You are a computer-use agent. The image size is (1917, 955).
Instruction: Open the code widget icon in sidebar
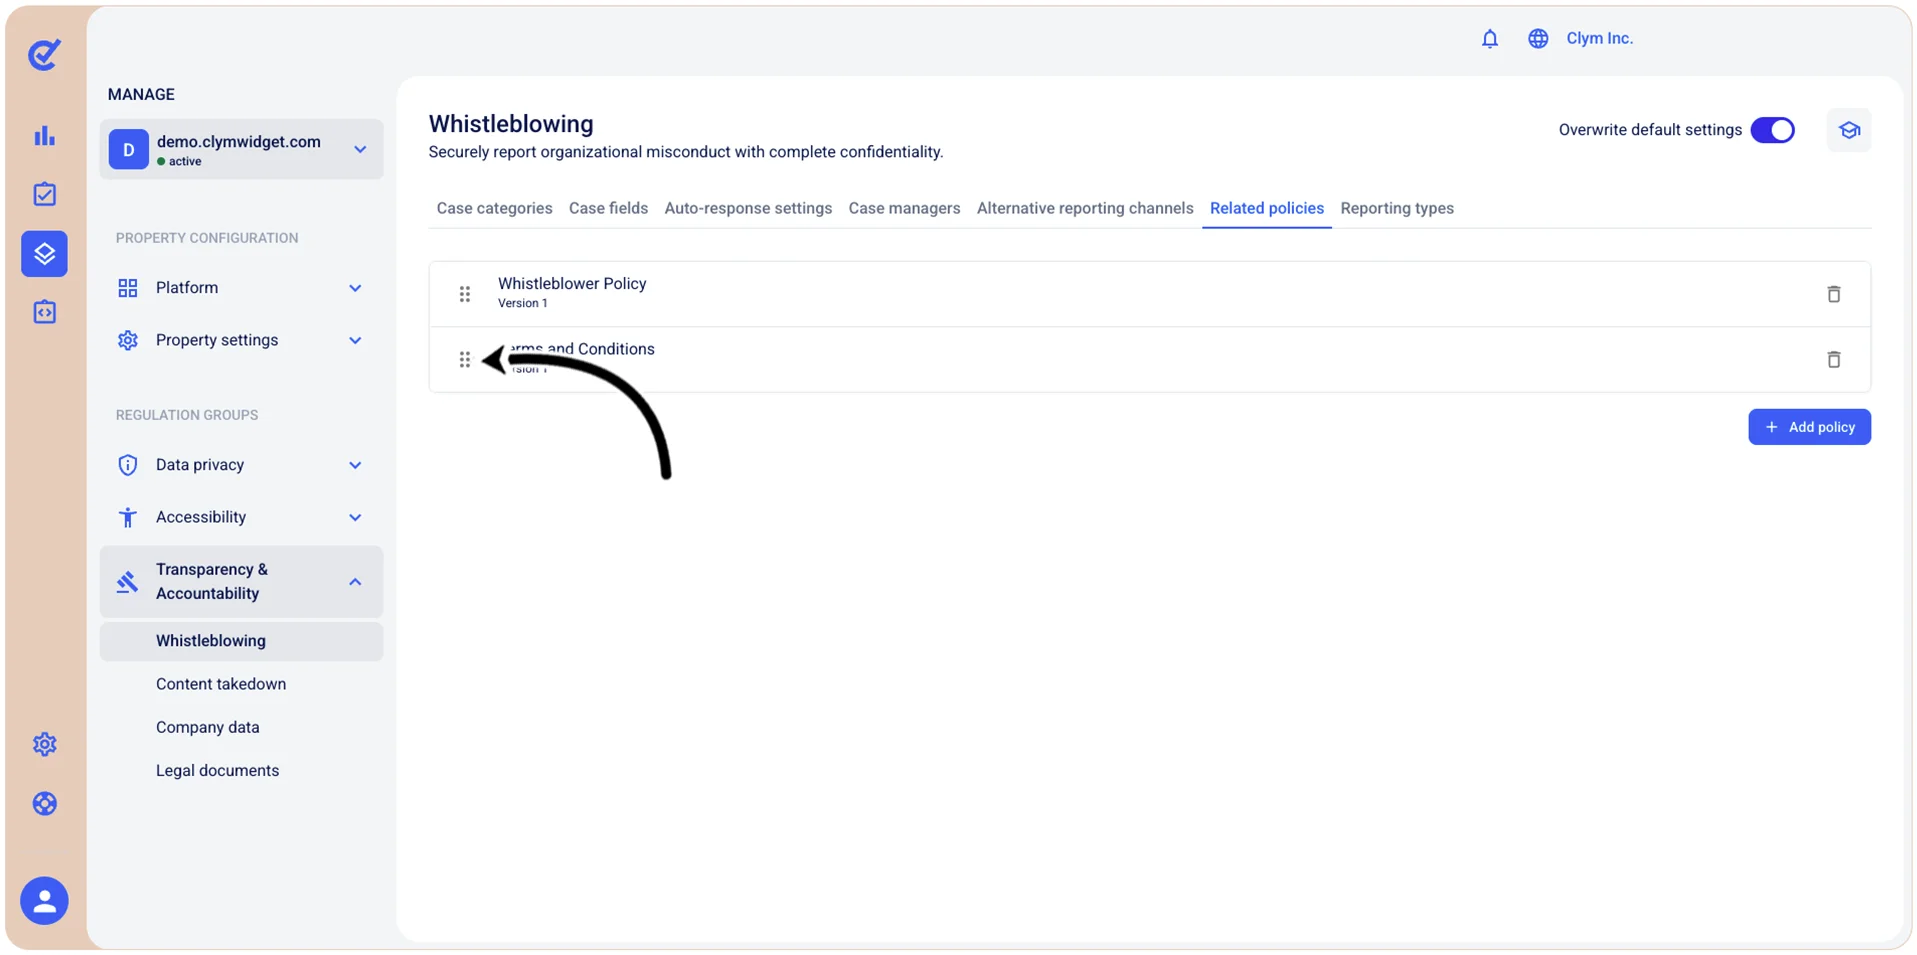coord(44,312)
